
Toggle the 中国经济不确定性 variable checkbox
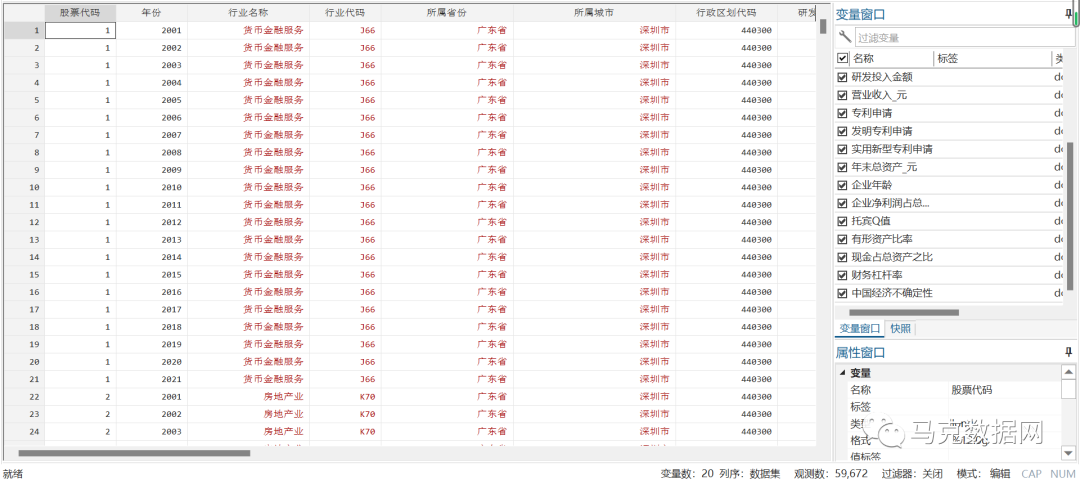click(842, 293)
